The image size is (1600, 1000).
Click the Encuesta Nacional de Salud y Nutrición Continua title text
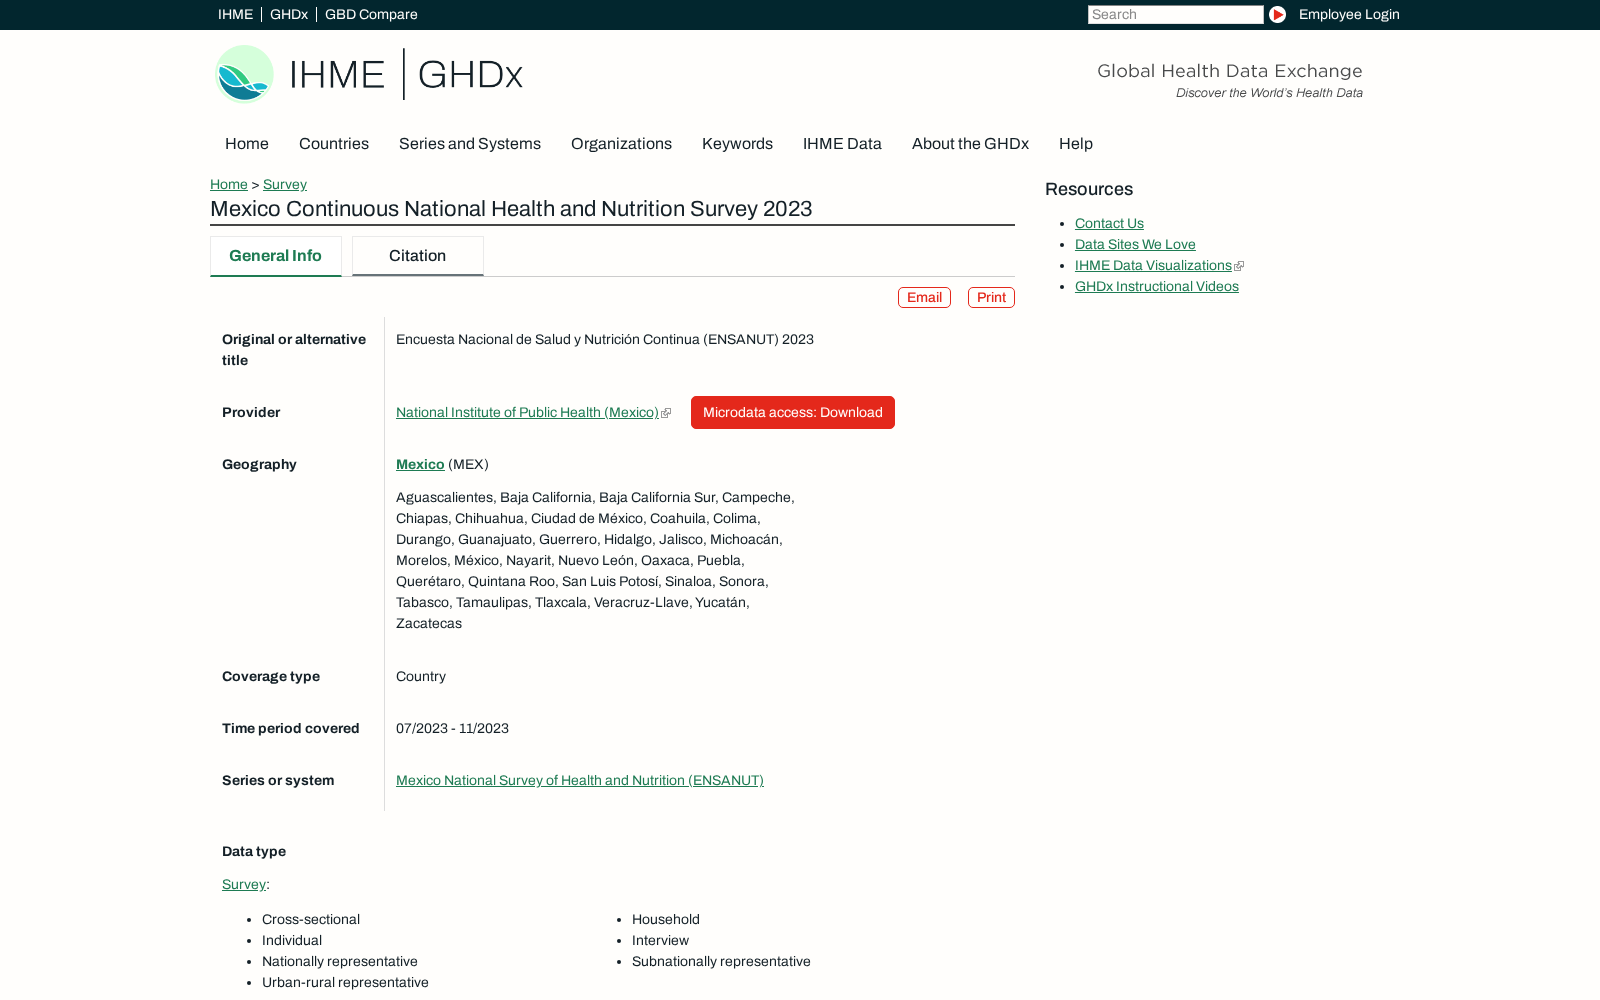tap(605, 339)
